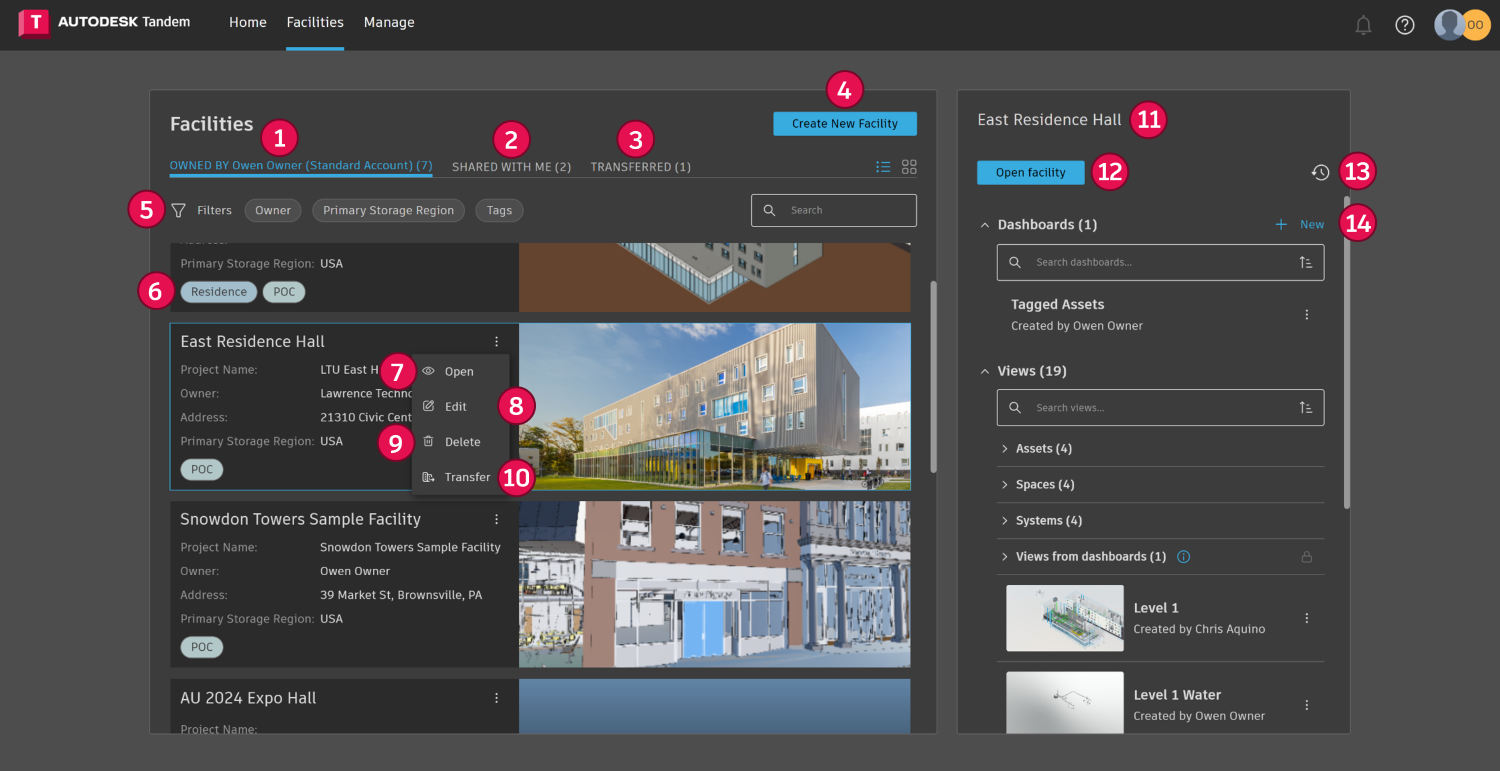Open the Tags filter
The height and width of the screenshot is (771, 1500).
click(x=500, y=210)
